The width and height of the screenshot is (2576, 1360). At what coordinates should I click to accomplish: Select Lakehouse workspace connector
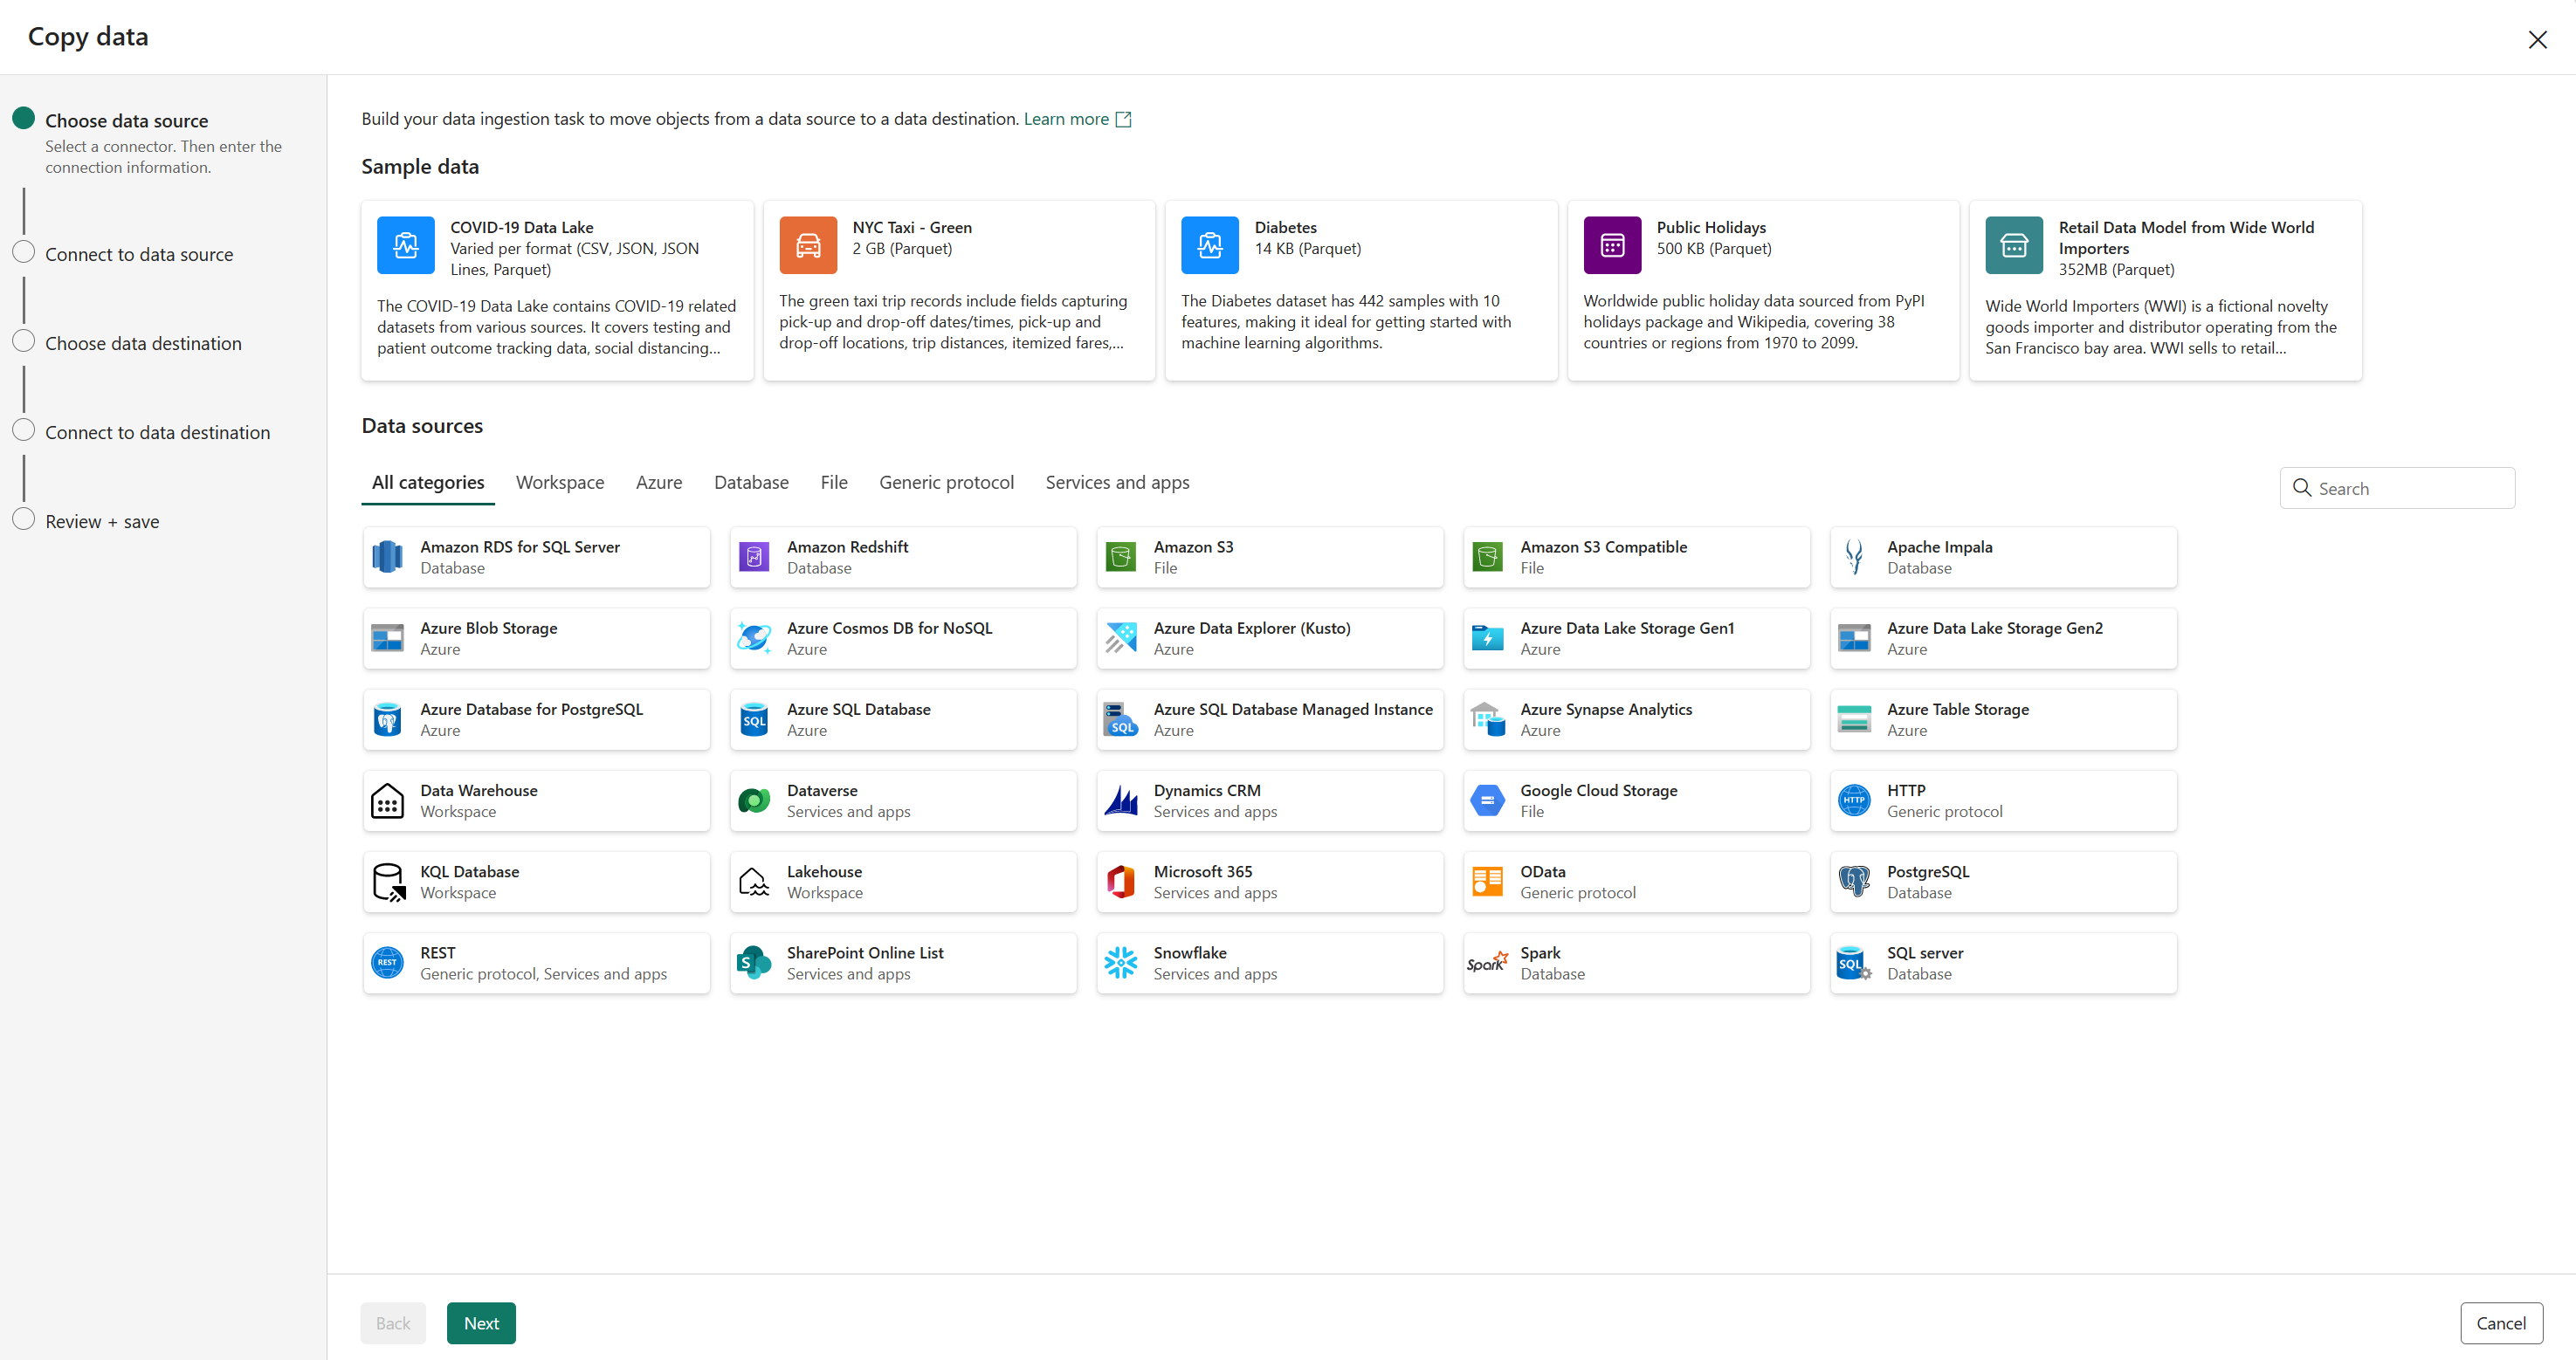tap(903, 882)
